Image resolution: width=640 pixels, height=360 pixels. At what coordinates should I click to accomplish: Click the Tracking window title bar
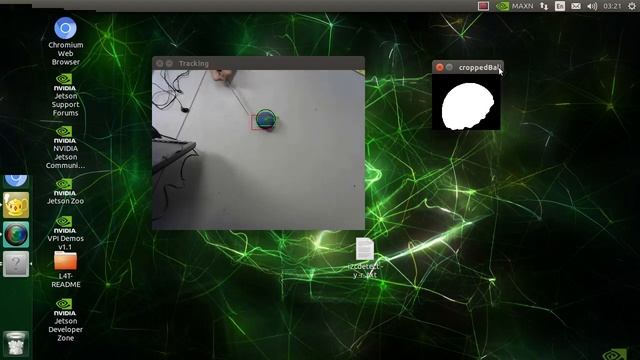click(258, 63)
